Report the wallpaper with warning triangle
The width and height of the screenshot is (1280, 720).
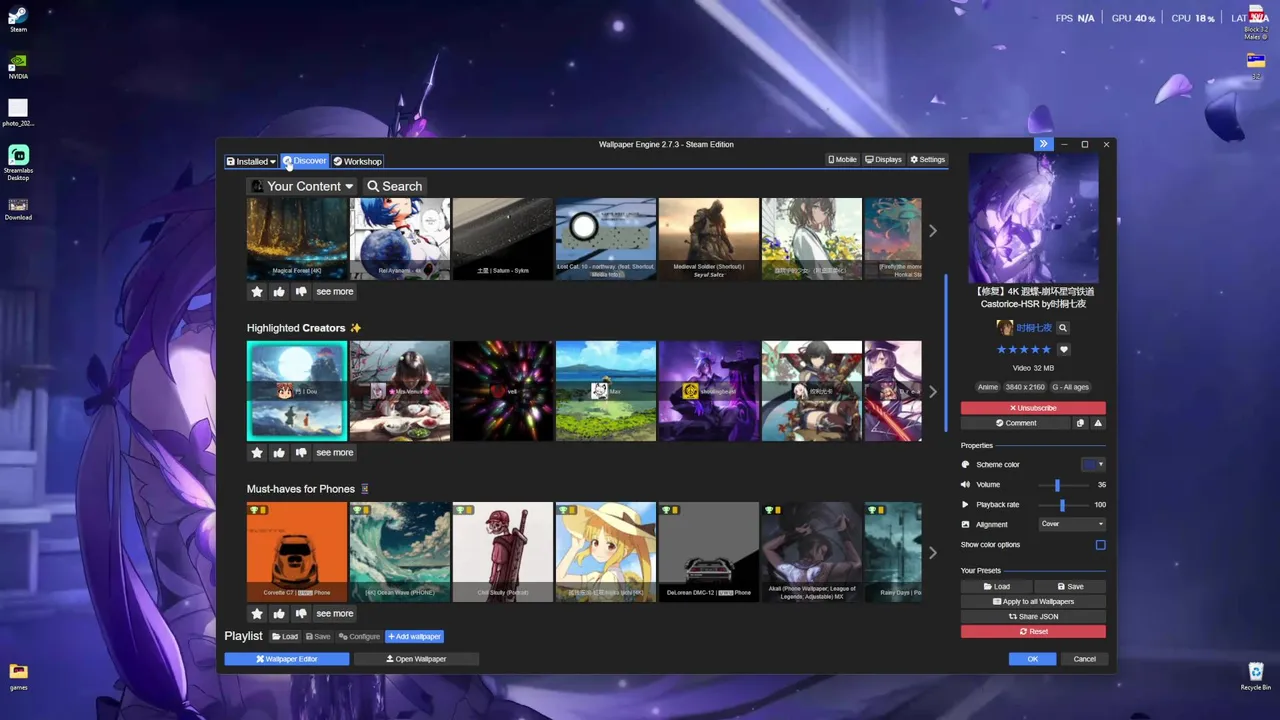tap(1098, 423)
